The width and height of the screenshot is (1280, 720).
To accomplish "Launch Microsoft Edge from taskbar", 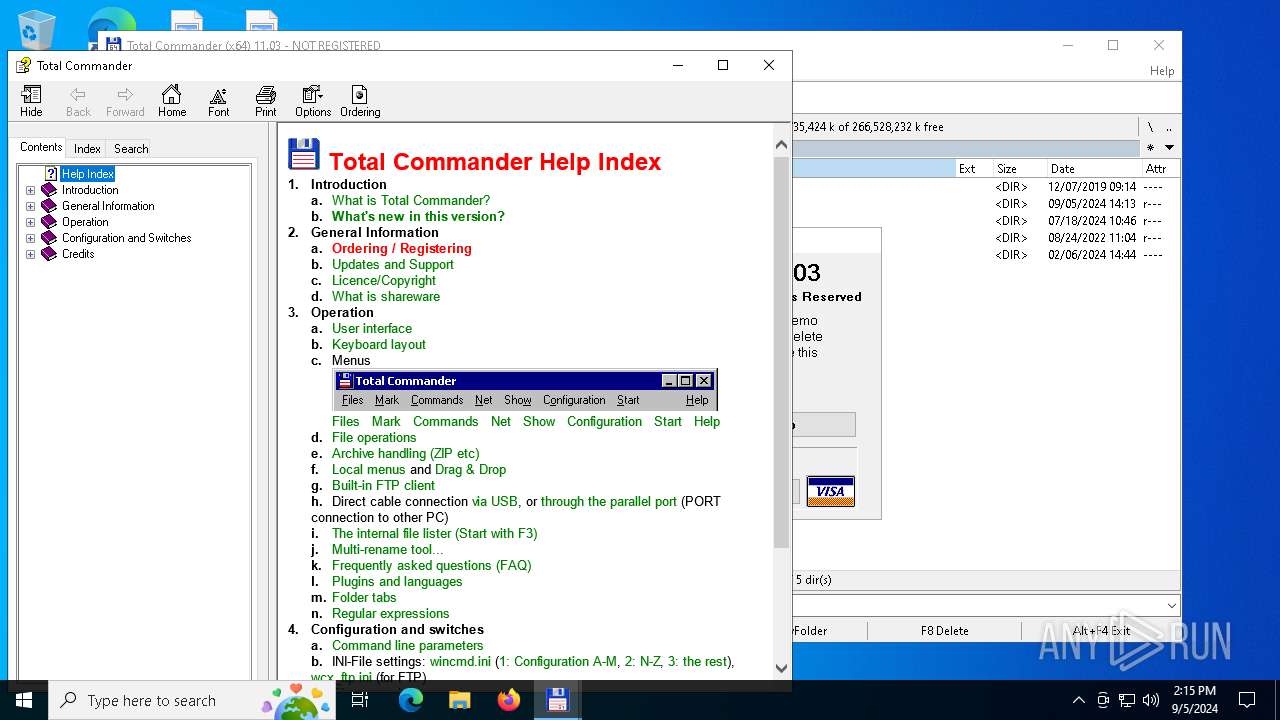I will pos(411,700).
